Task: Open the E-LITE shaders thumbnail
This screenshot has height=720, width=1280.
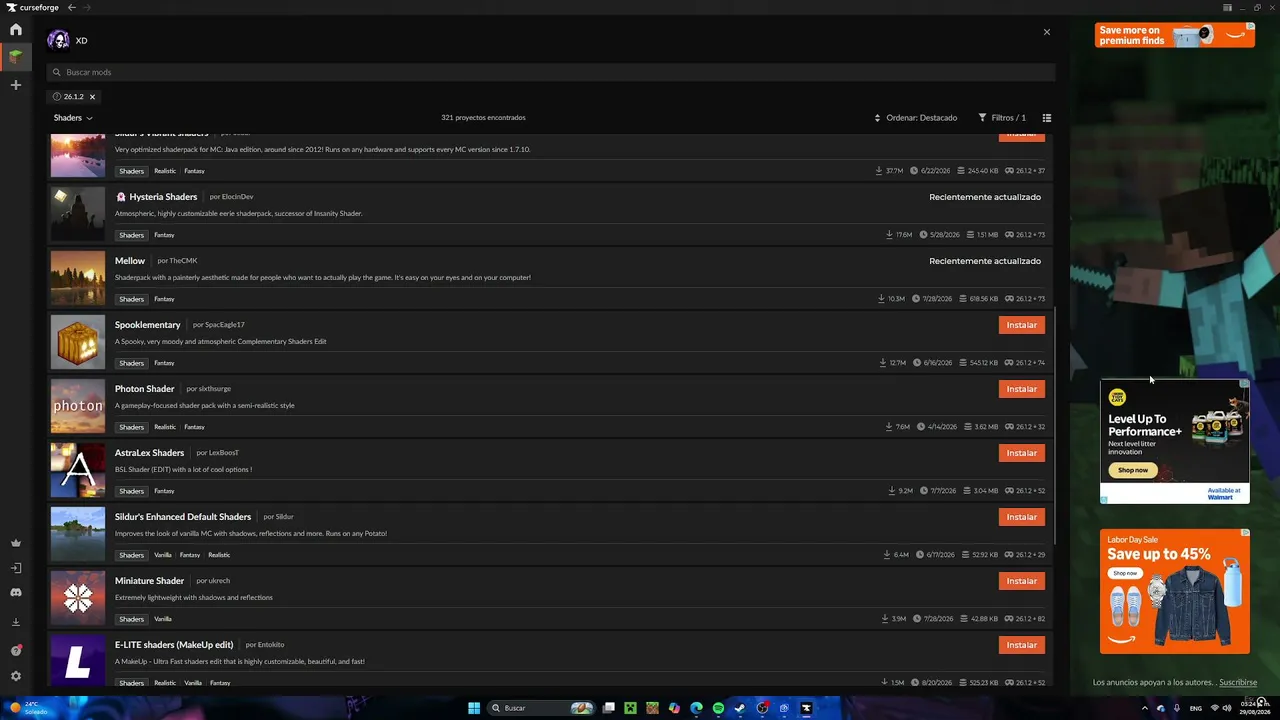Action: pyautogui.click(x=78, y=660)
